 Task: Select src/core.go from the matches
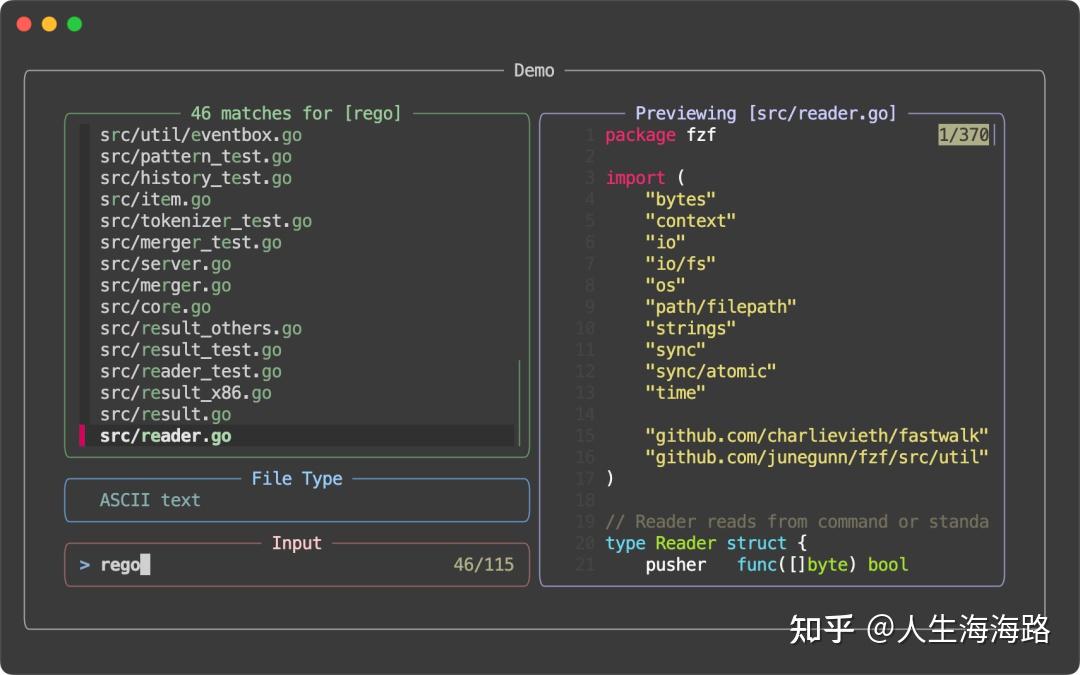click(155, 307)
